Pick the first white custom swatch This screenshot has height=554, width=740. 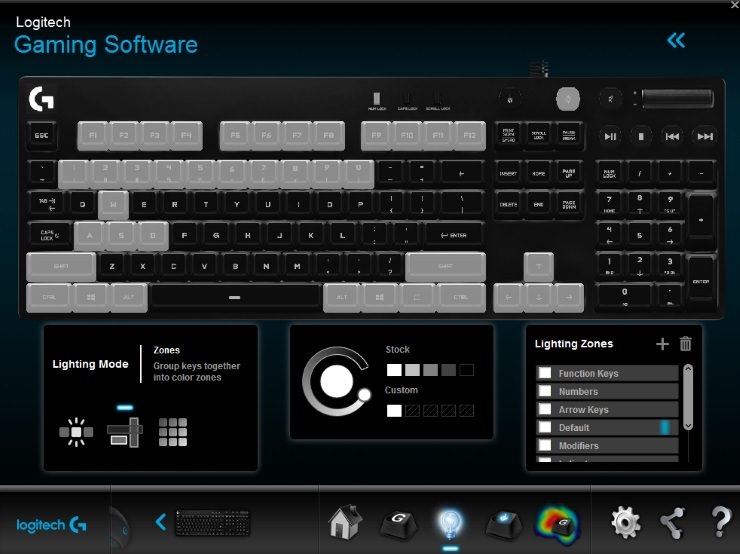pos(394,411)
